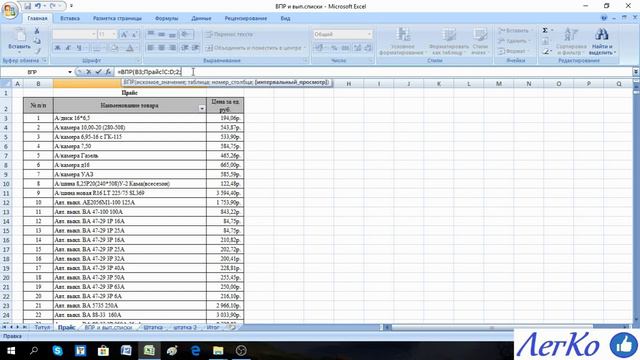
Task: Click the AutoSum sigma icon
Action: click(x=545, y=31)
